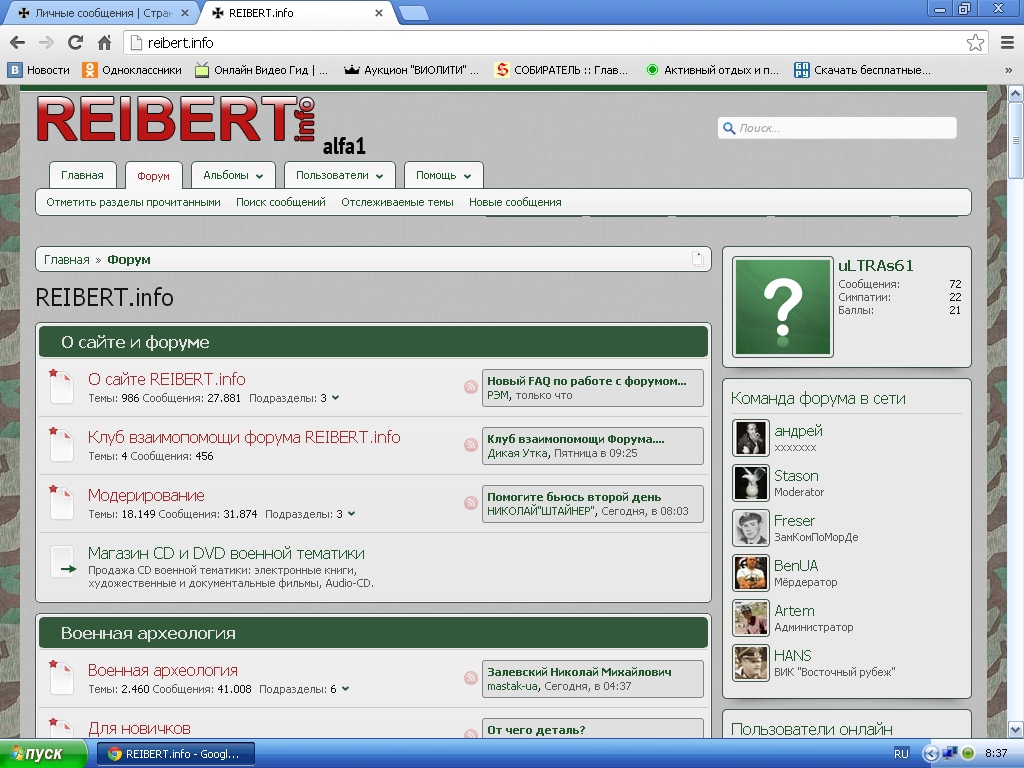1024x768 pixels.
Task: Close the REIBERT.info browser tab
Action: pos(379,13)
